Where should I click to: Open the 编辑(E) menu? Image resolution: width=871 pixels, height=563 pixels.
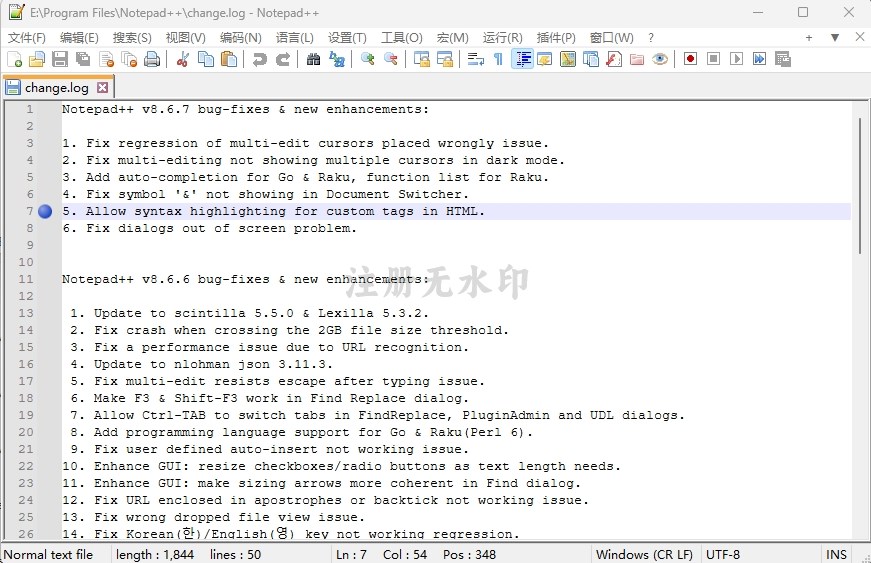click(79, 37)
